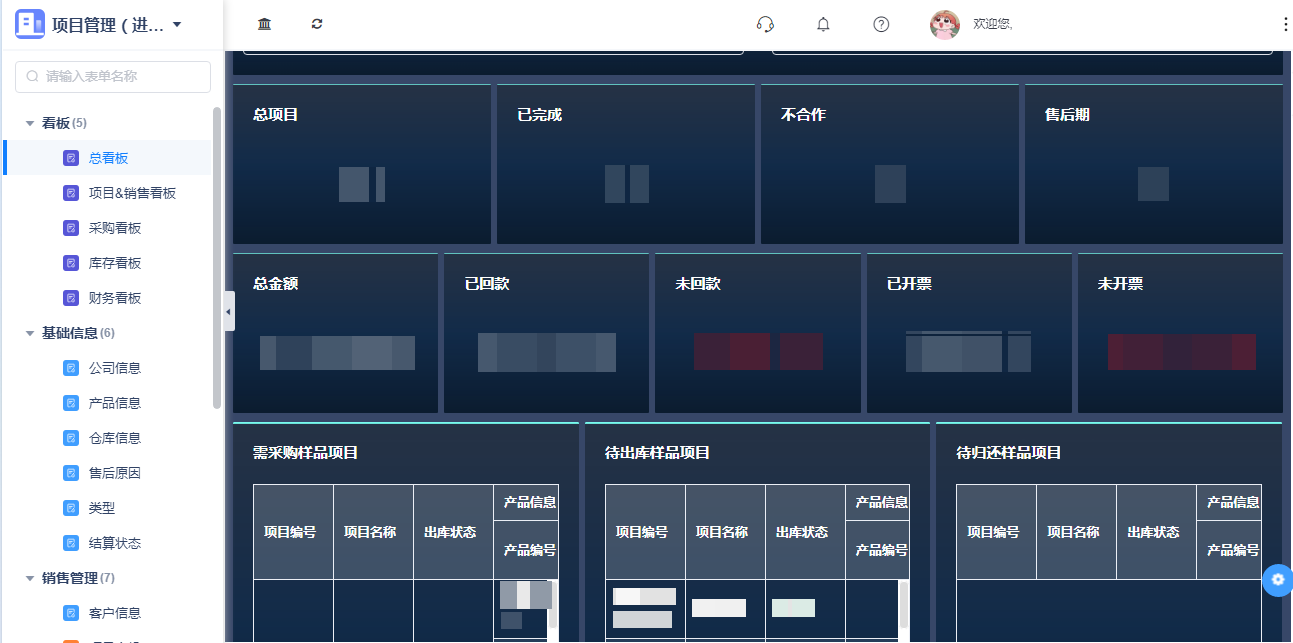Click the icon next to 总看板
This screenshot has height=643, width=1293.
click(x=71, y=158)
